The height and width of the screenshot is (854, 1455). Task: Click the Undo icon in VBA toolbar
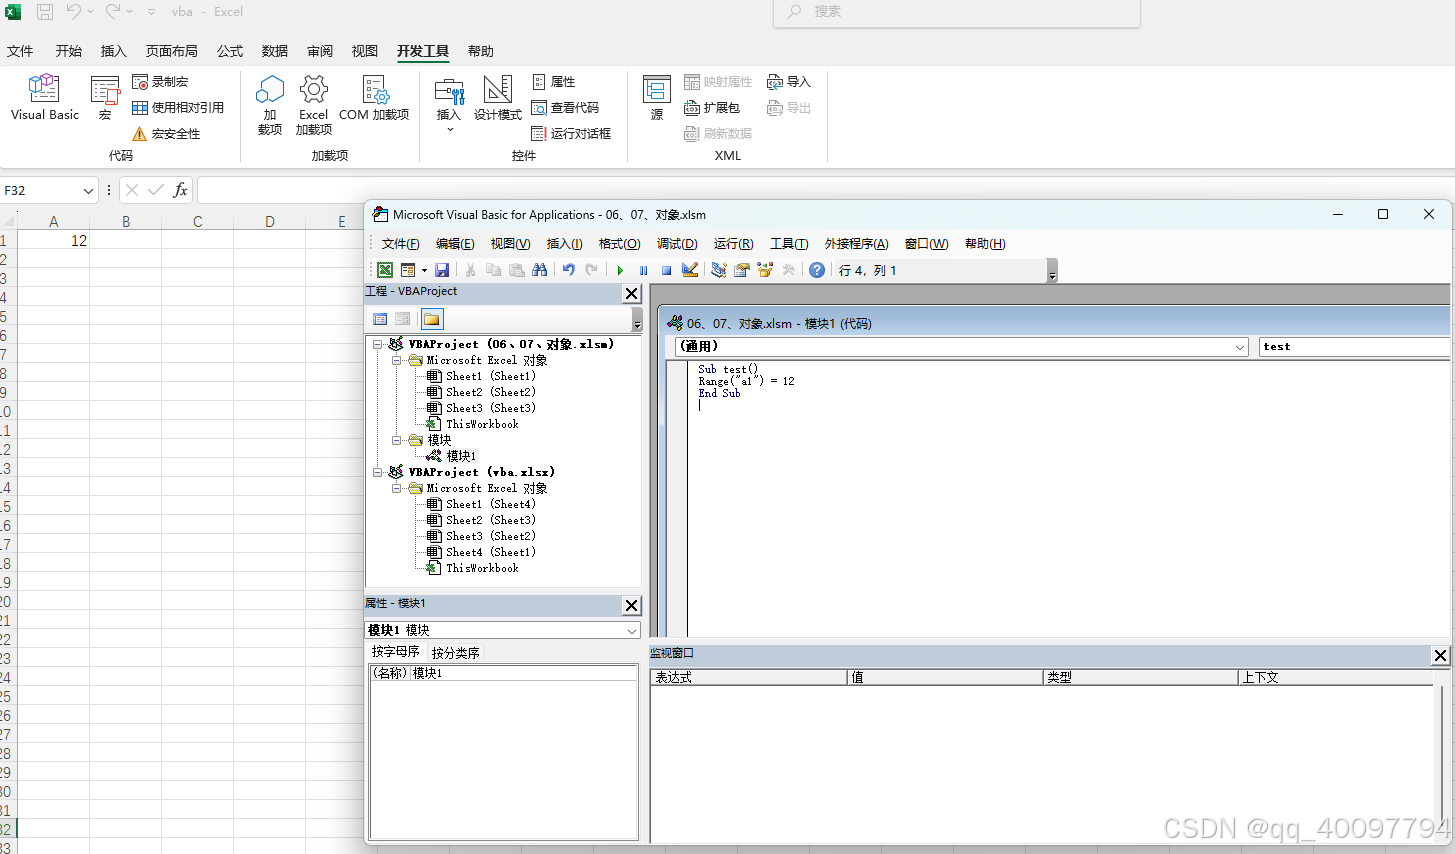tap(569, 270)
